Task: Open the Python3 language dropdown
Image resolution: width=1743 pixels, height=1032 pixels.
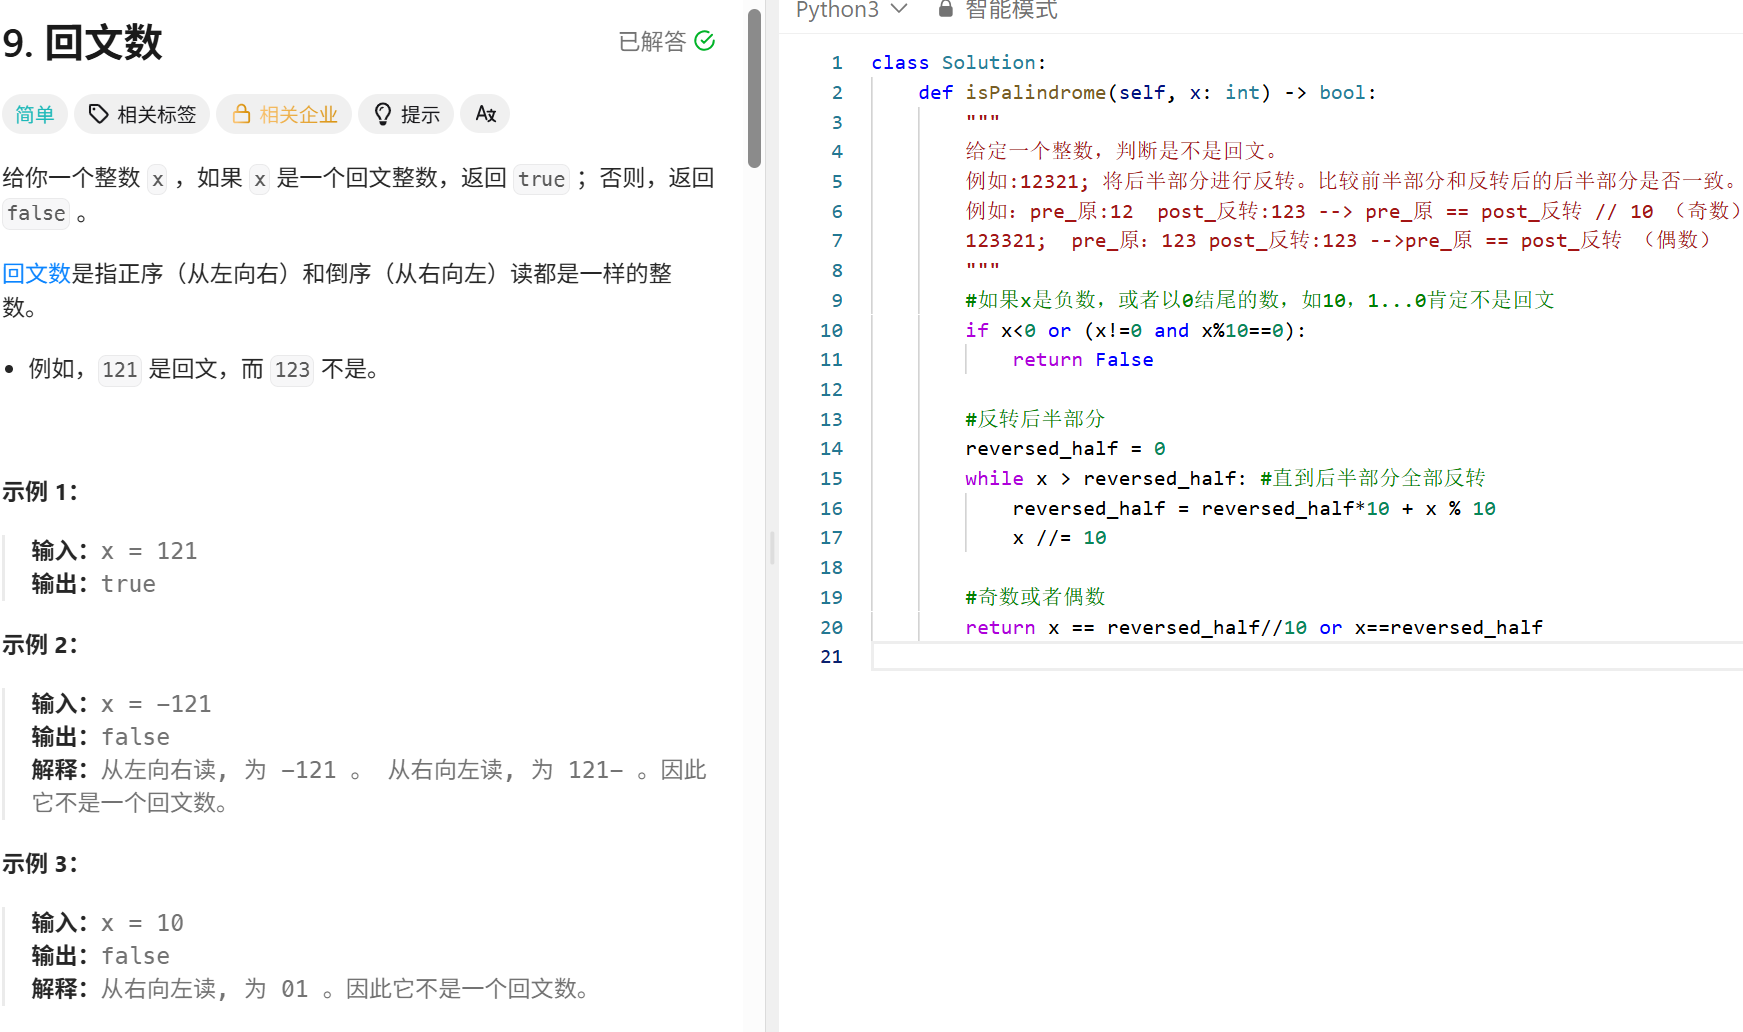Action: 851,10
